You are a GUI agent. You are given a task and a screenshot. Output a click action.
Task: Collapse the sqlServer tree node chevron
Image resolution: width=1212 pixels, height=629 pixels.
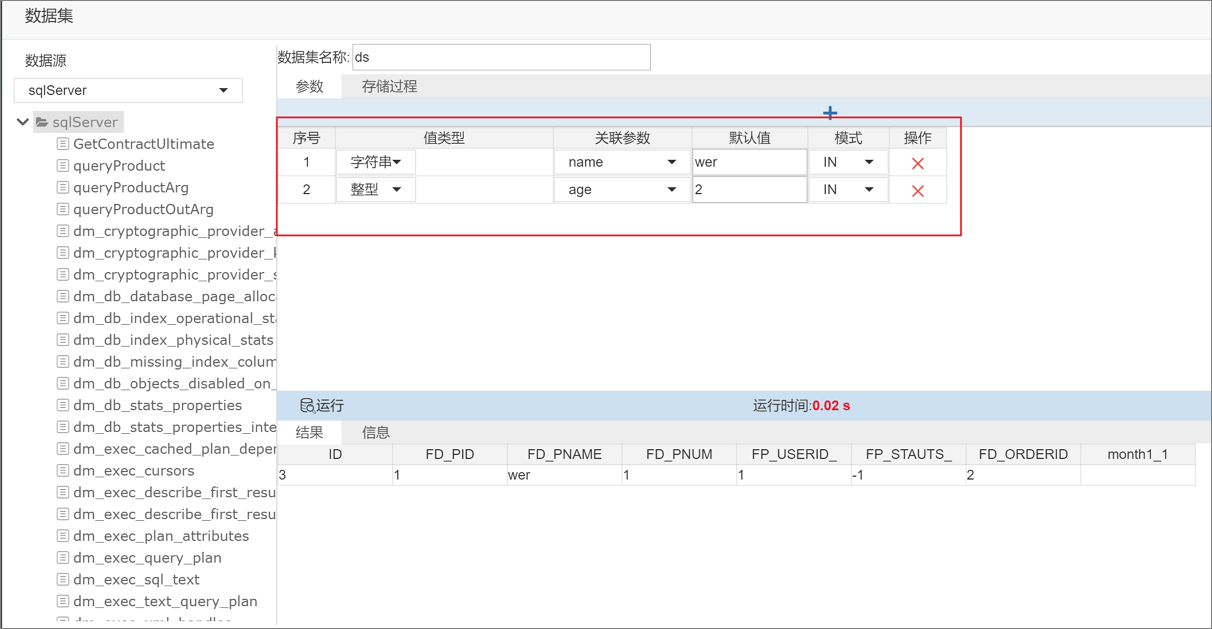pyautogui.click(x=22, y=122)
